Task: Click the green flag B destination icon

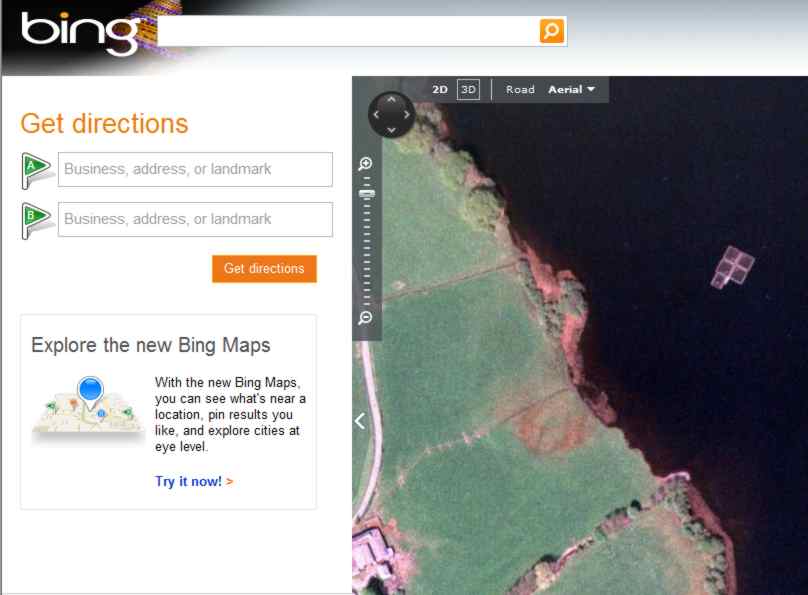Action: (x=37, y=219)
